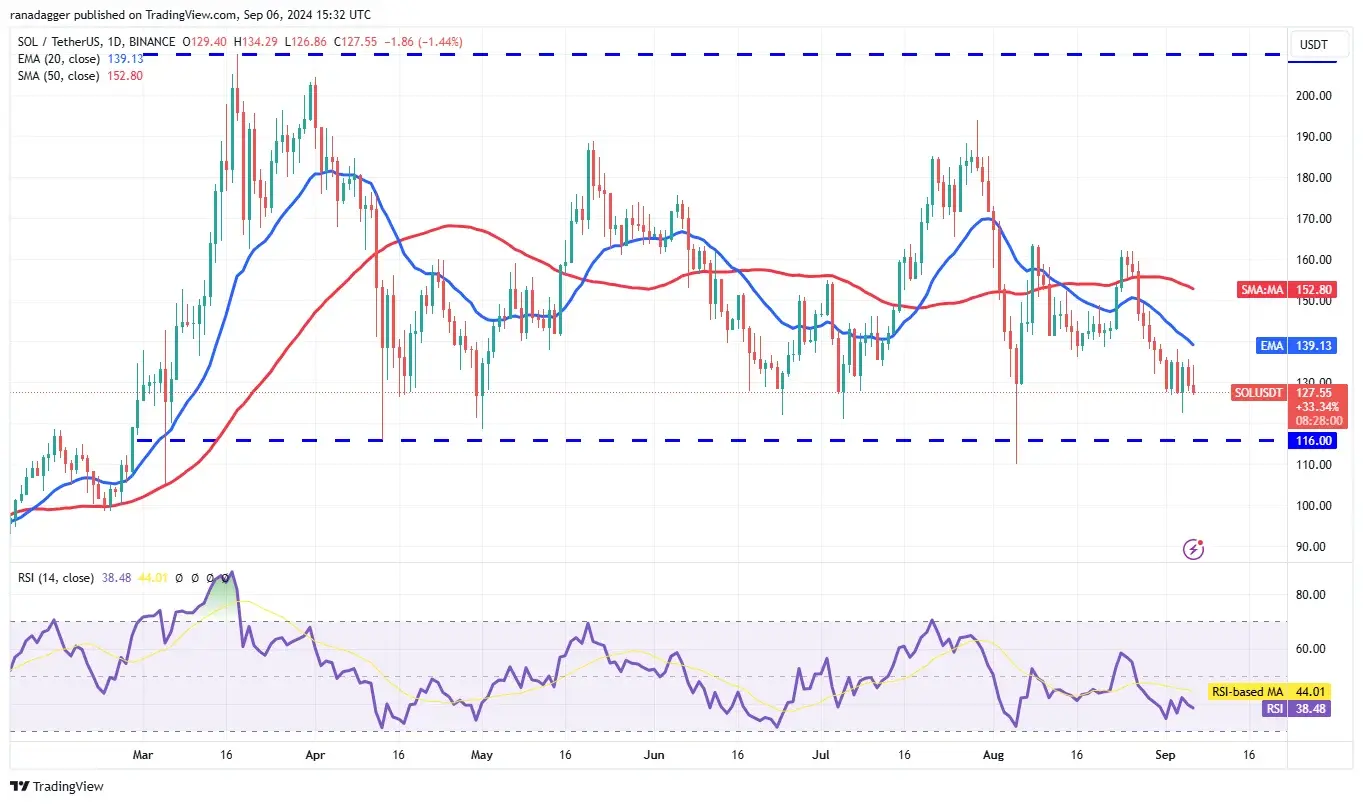Click the RSI-based MA 44.01 label
Image resolution: width=1363 pixels, height=804 pixels.
point(1270,691)
